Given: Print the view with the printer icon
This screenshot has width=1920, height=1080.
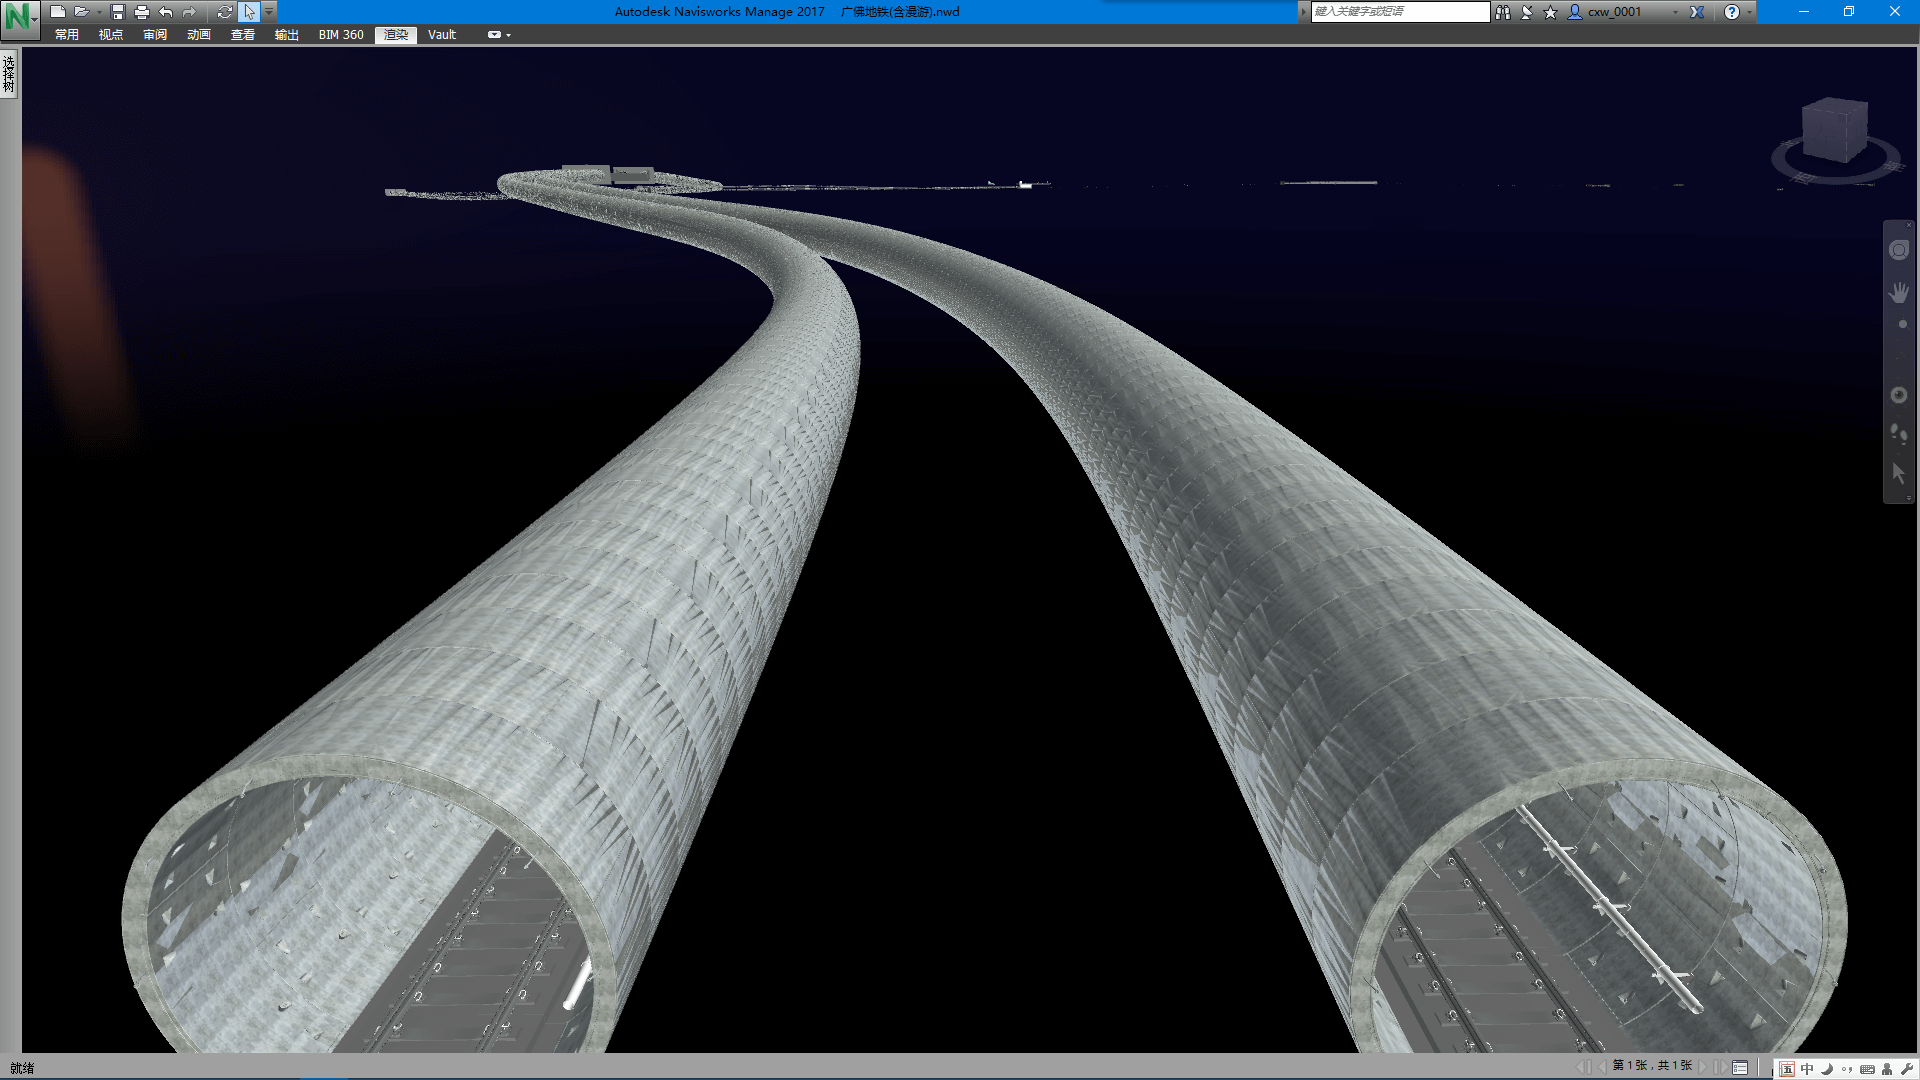Looking at the screenshot, I should (141, 12).
